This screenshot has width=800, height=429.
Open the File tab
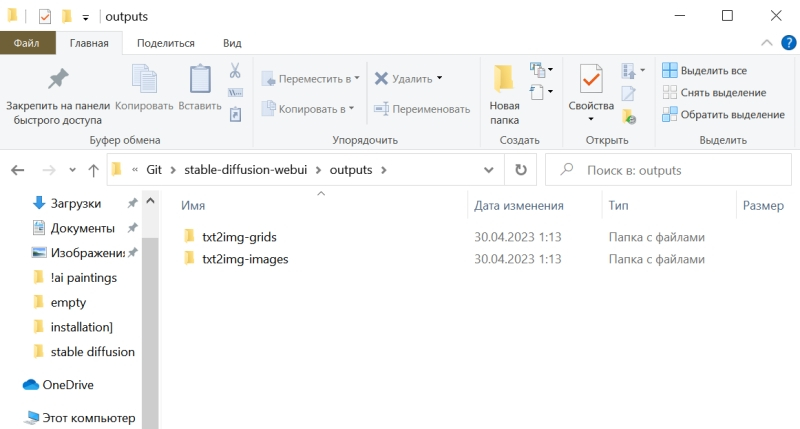point(27,43)
